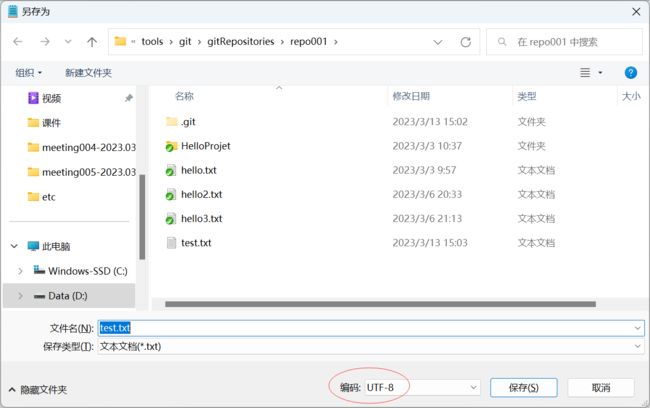Screen dimensions: 650x408
Task: Expand the Windows-SSD (C:) drive
Action: tap(20, 271)
